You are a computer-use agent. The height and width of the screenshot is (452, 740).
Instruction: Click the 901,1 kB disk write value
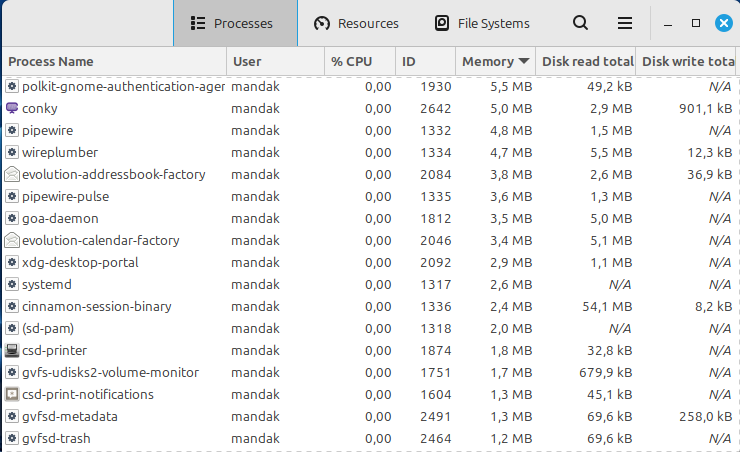coord(706,109)
